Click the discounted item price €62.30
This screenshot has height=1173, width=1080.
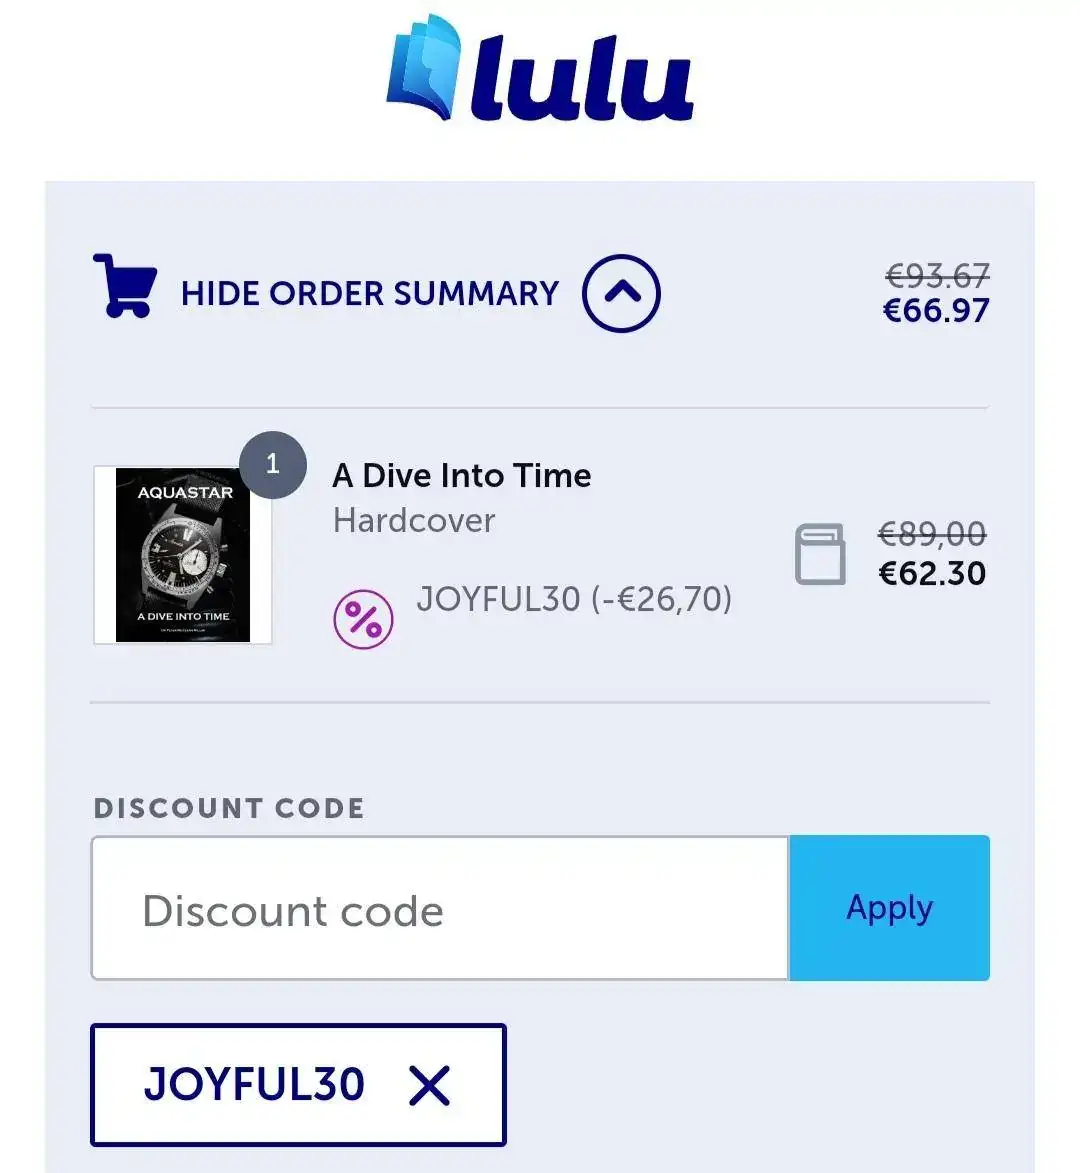932,574
